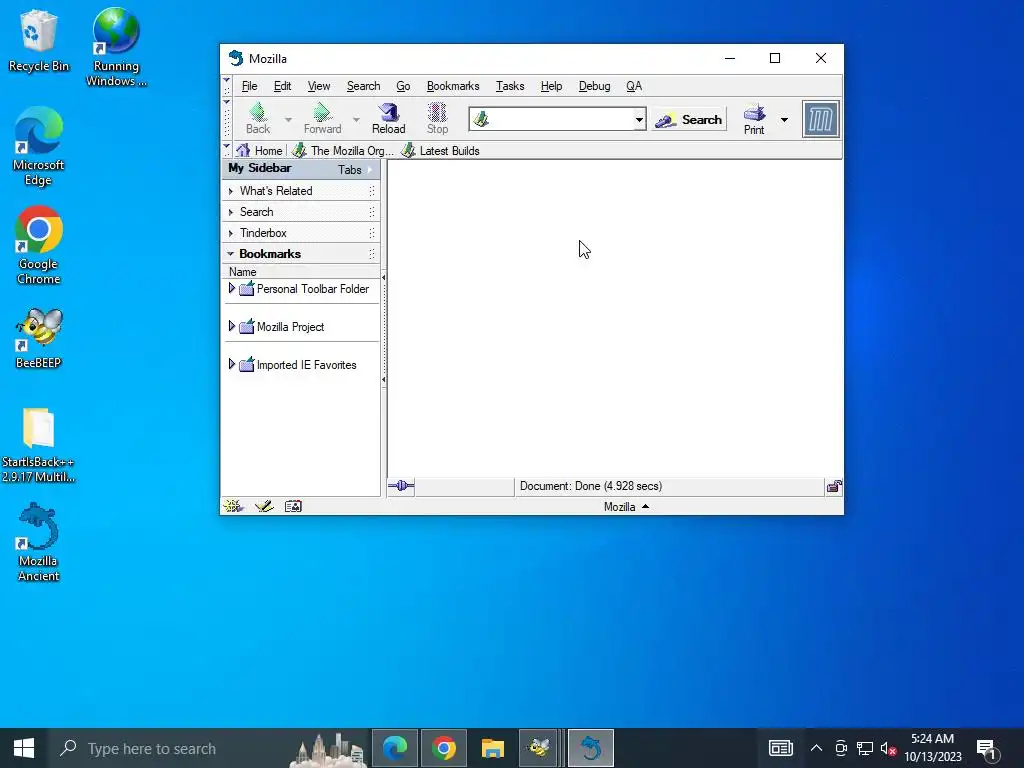Open the Back button history dropdown arrow

(x=288, y=120)
